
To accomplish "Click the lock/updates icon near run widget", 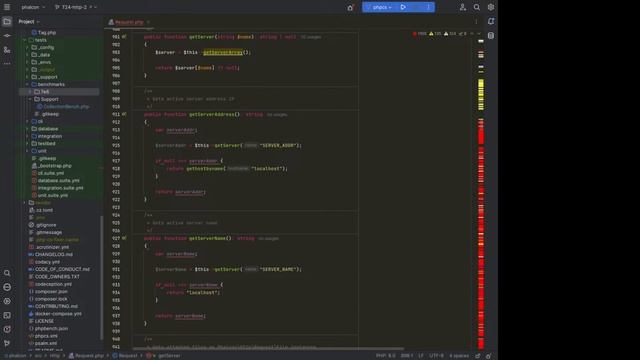I will 350,7.
